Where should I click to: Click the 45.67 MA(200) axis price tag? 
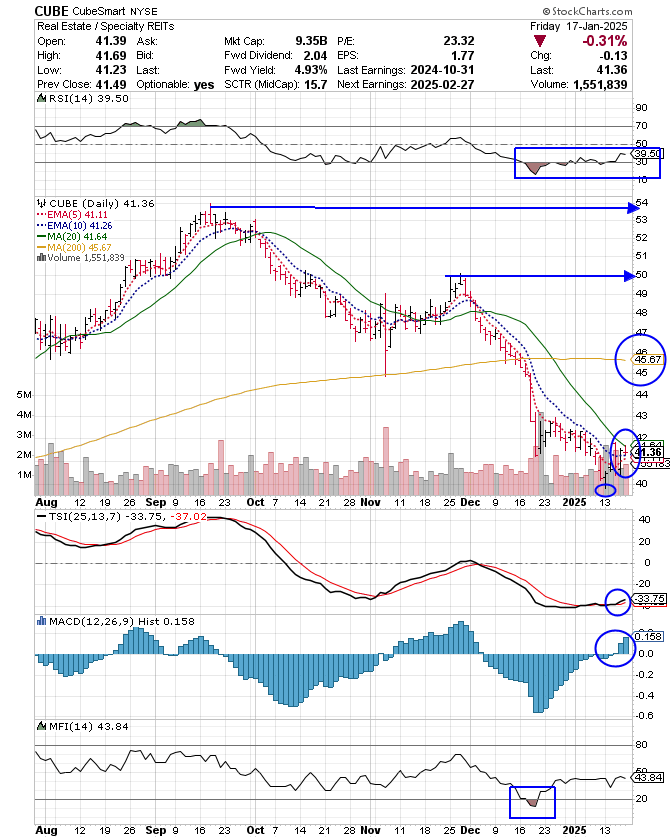(648, 360)
